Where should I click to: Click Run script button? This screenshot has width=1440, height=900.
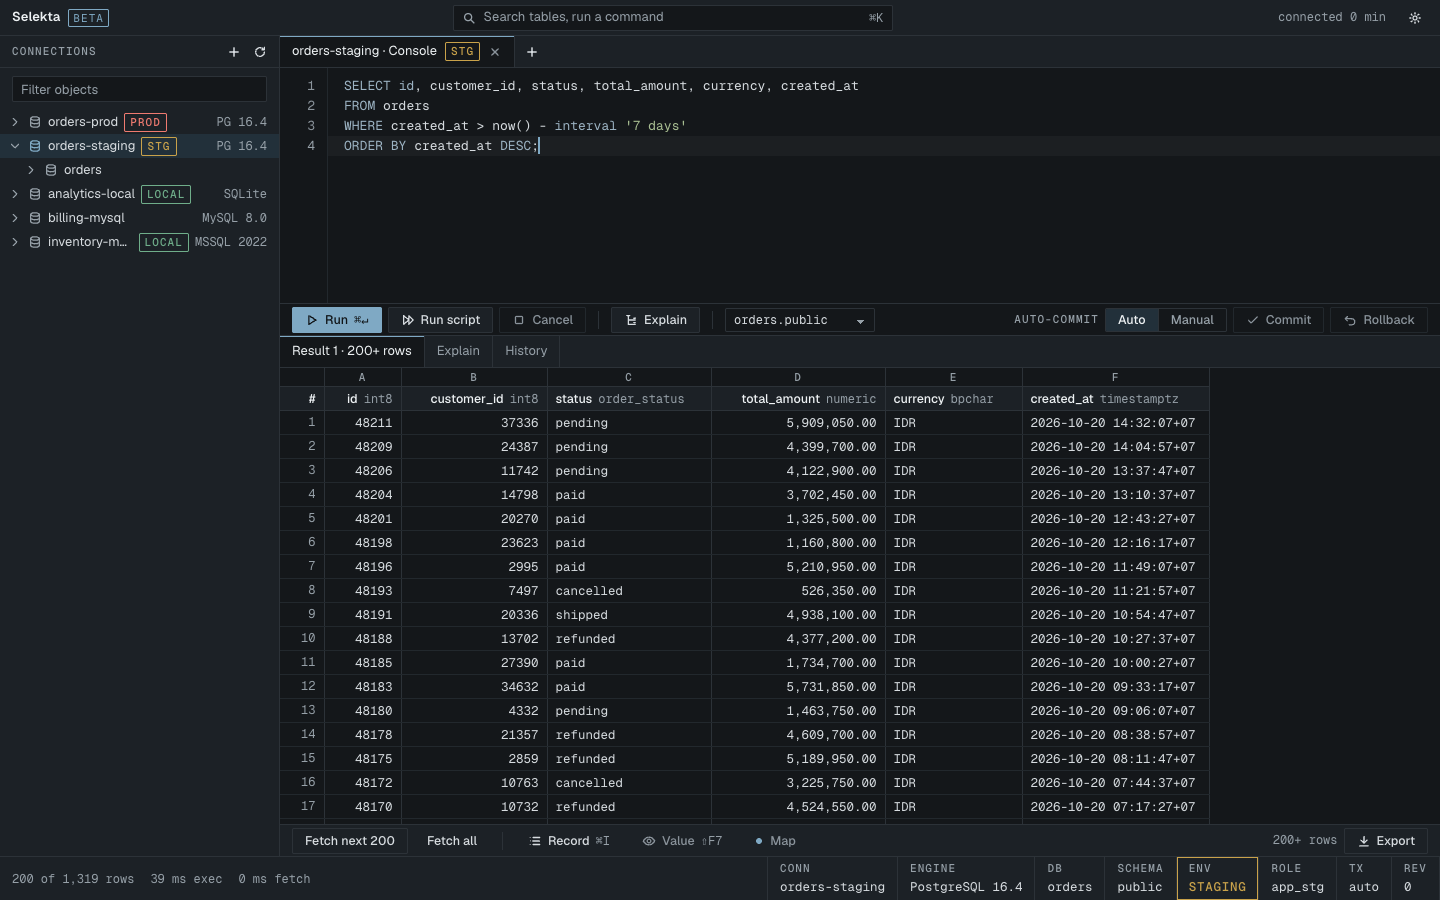click(x=441, y=320)
